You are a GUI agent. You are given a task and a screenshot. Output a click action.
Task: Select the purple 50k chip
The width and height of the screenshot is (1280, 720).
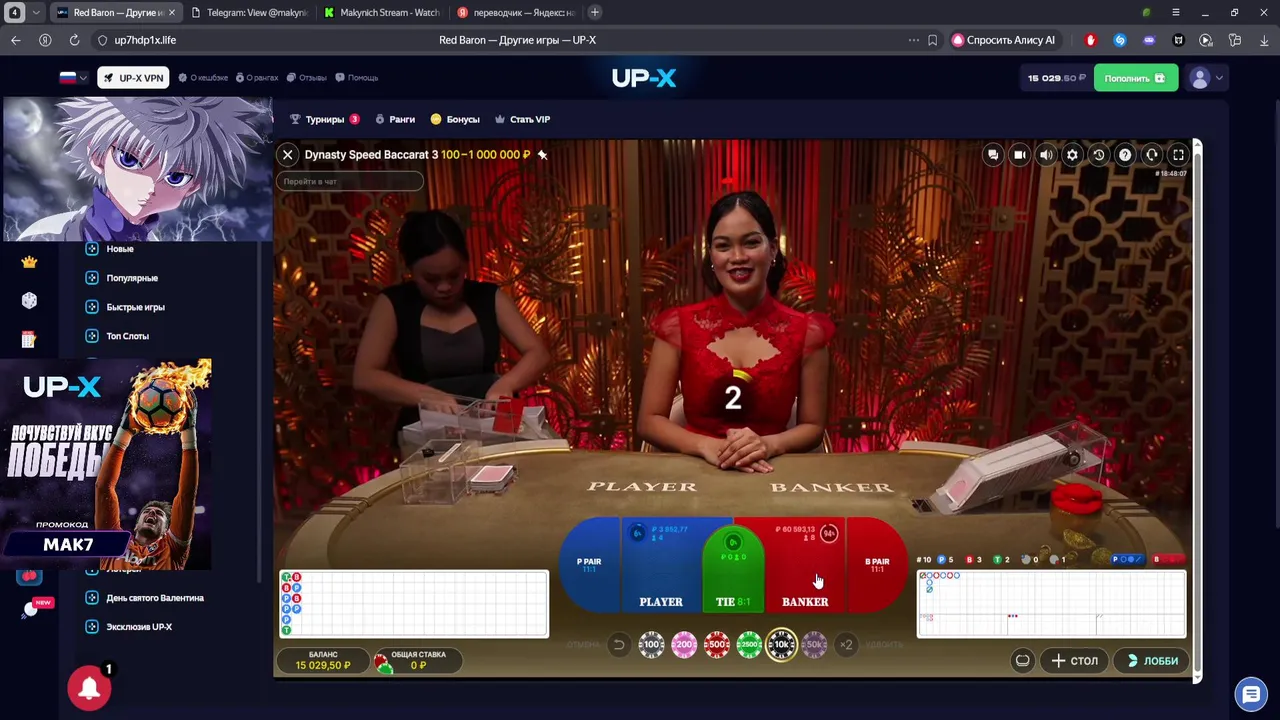click(814, 645)
